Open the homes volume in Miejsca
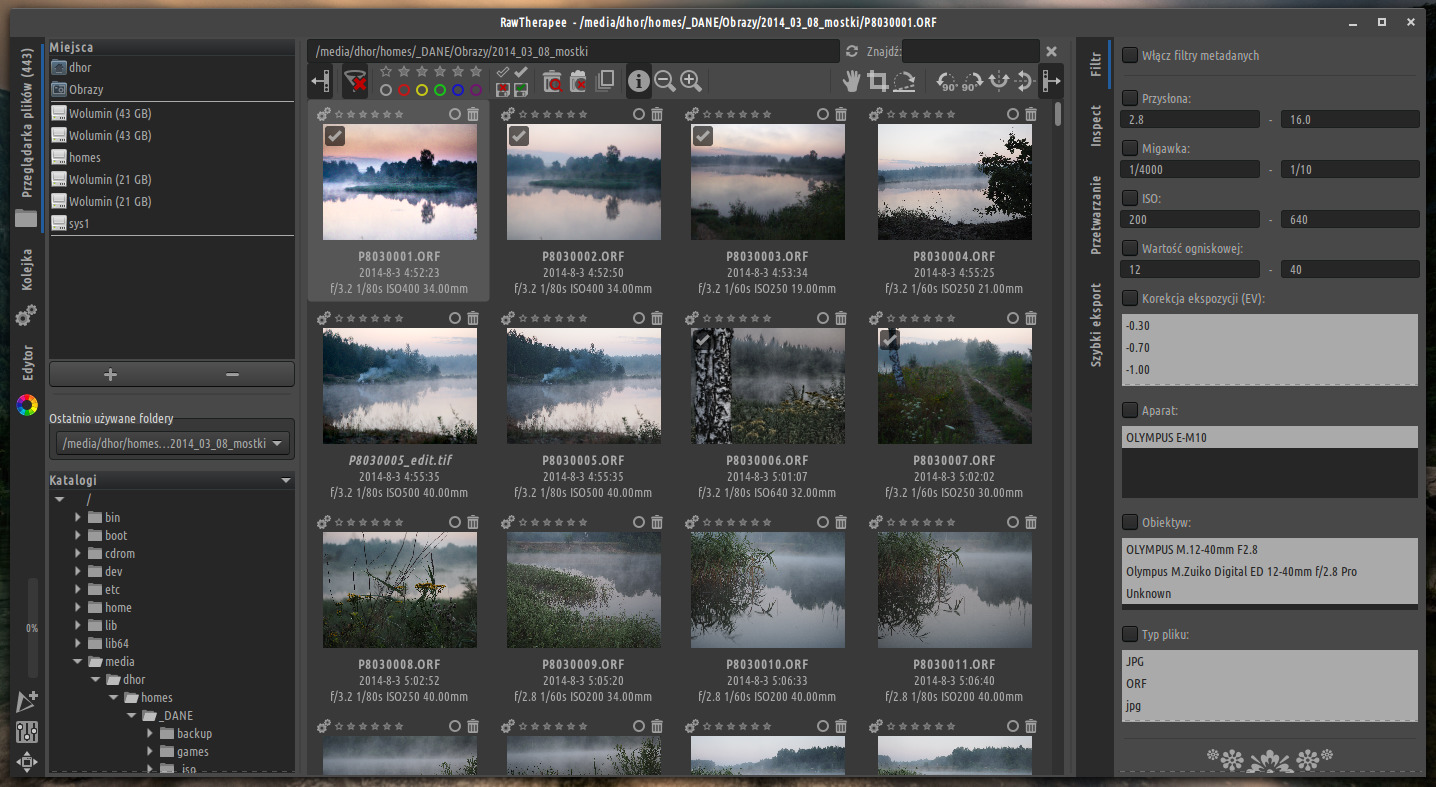The height and width of the screenshot is (787, 1436). click(171, 158)
